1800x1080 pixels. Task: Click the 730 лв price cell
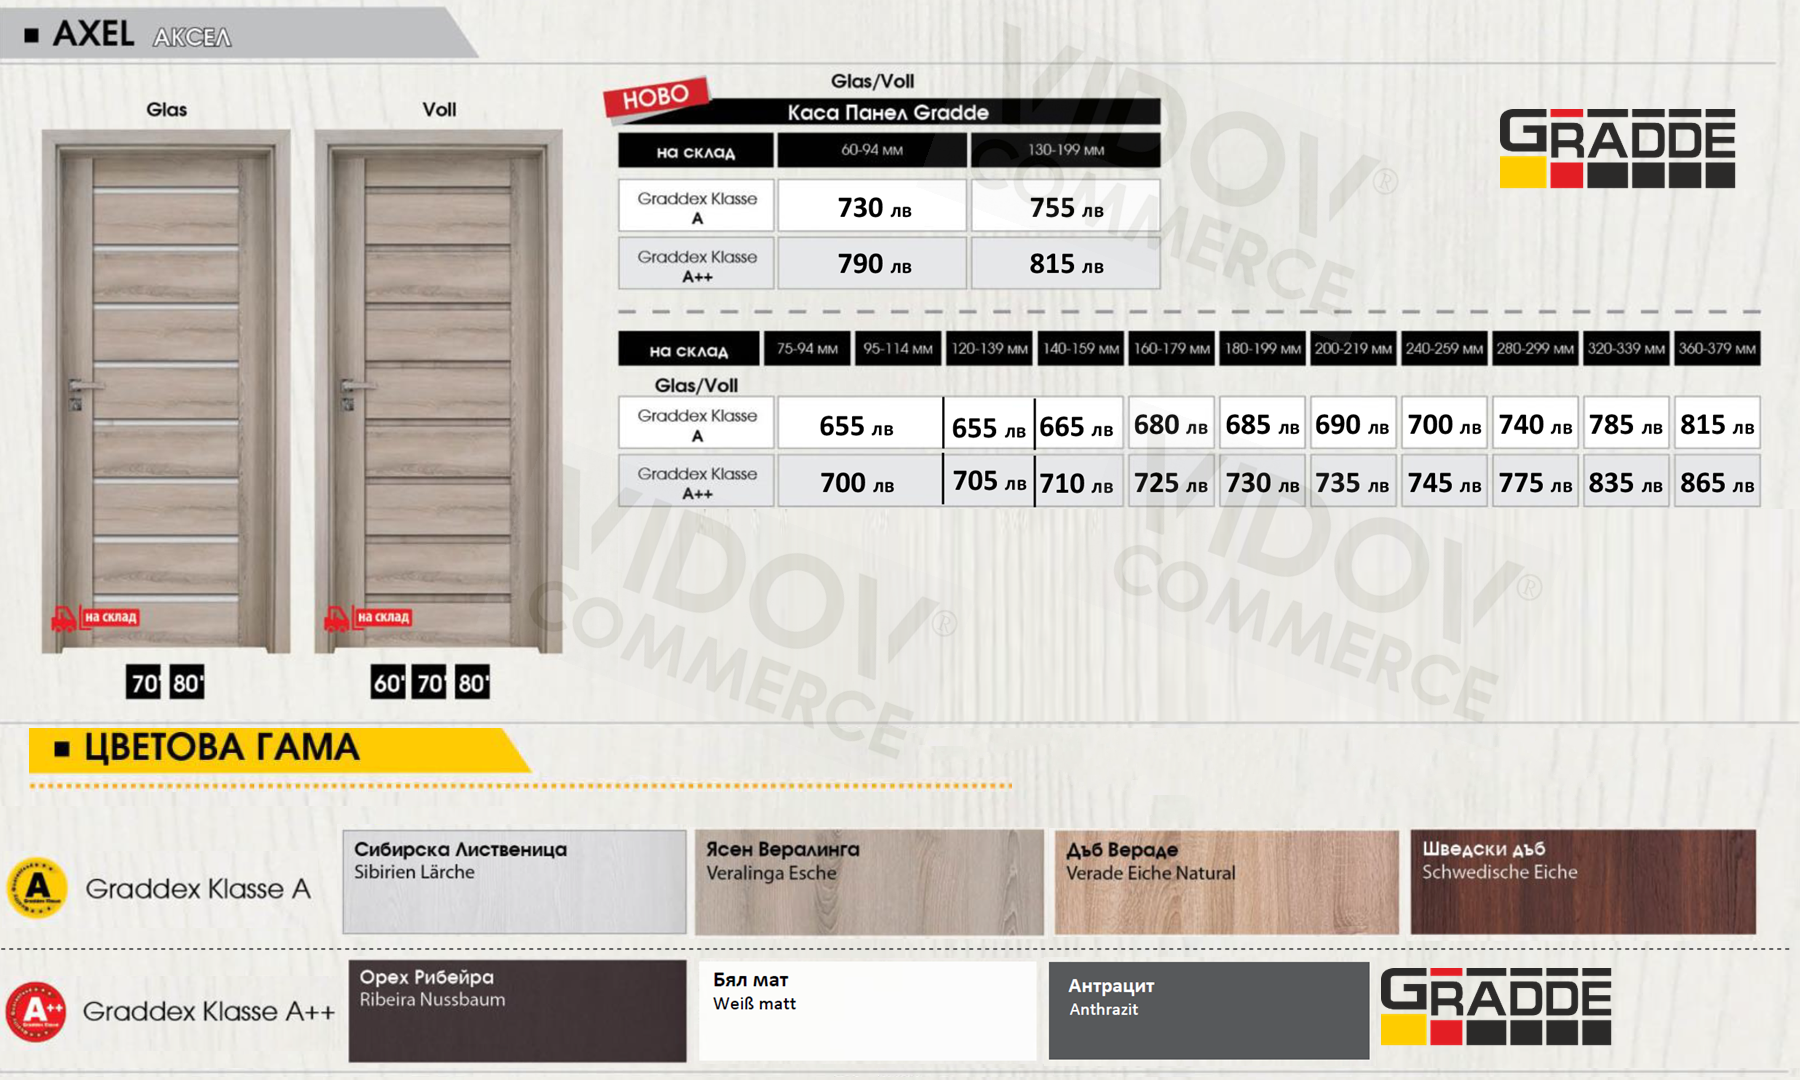(x=872, y=206)
